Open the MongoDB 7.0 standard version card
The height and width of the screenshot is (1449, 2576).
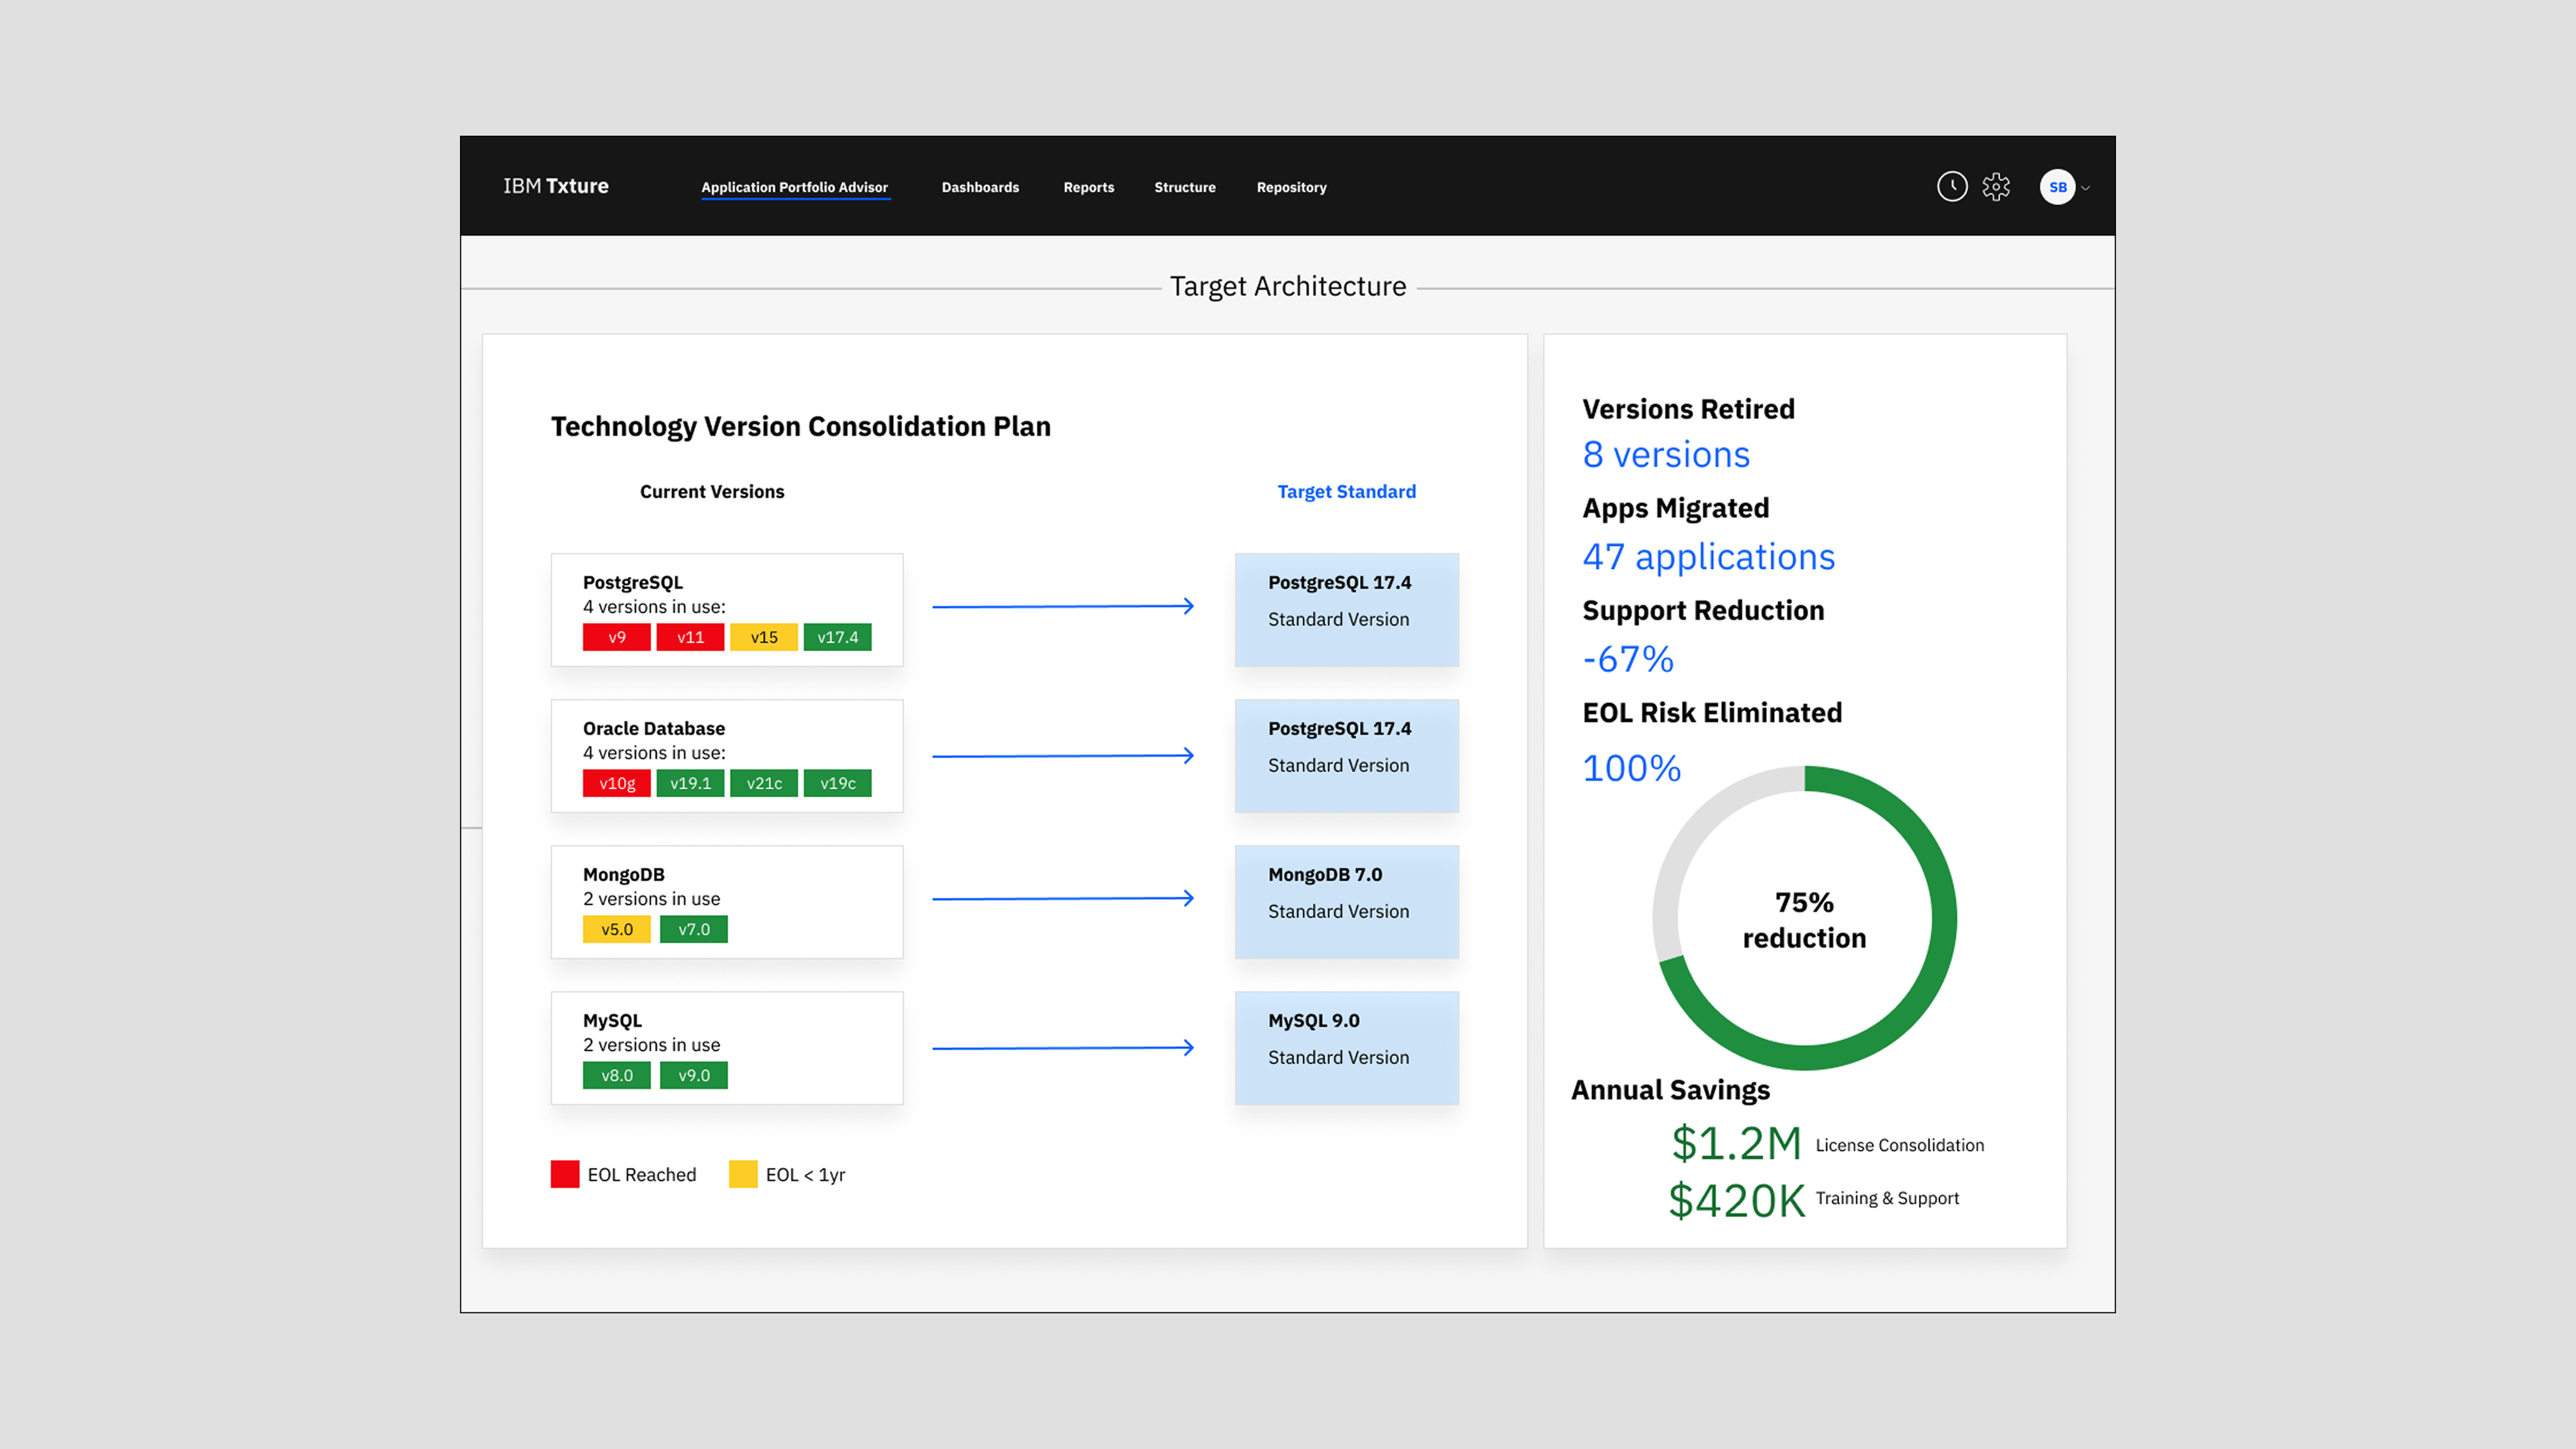(1346, 902)
